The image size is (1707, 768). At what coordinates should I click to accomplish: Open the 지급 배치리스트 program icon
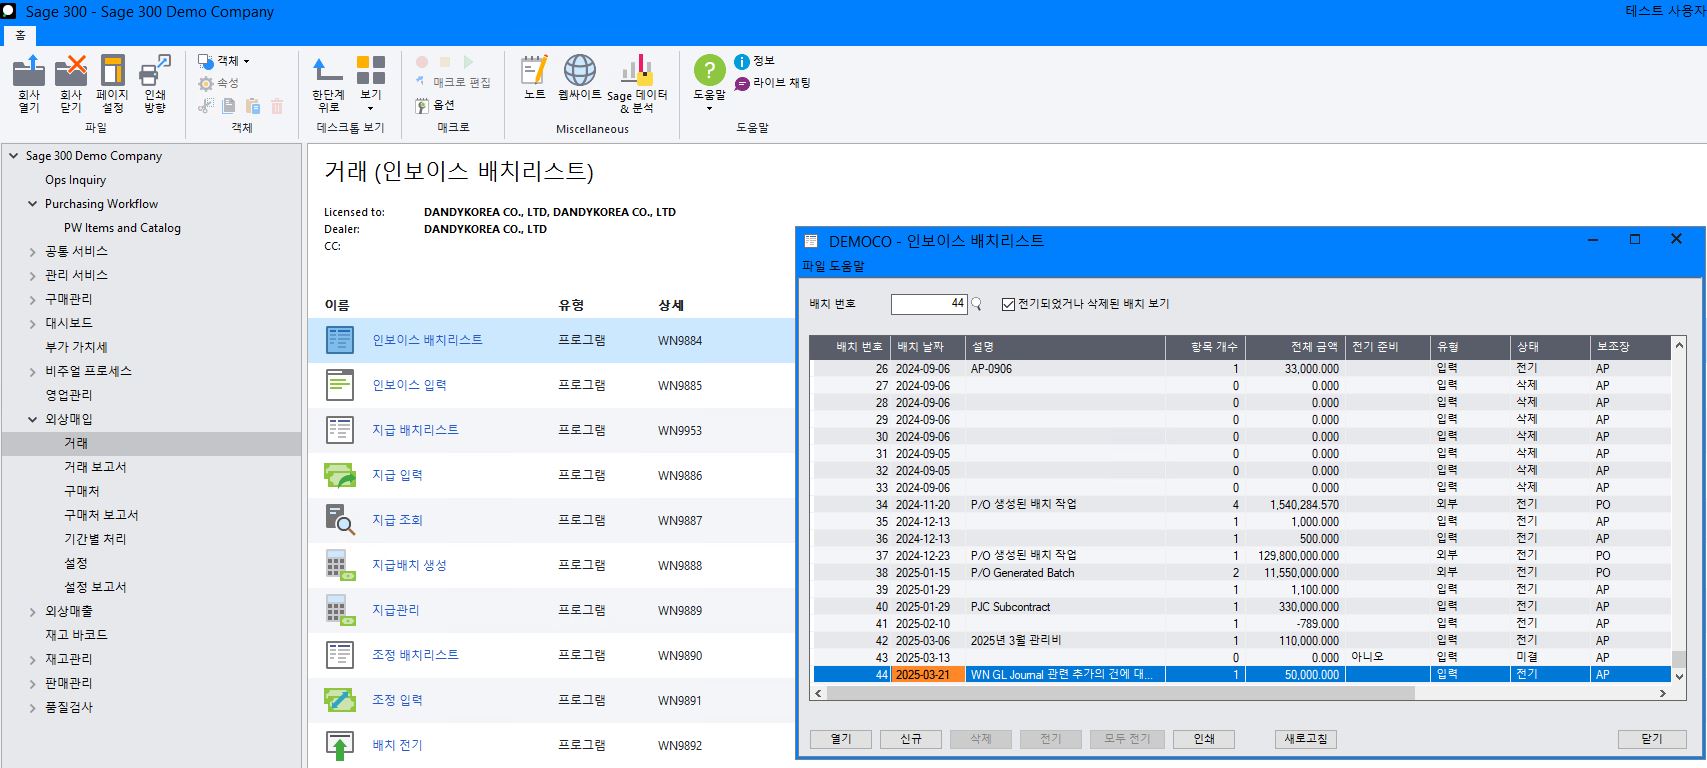tap(340, 430)
